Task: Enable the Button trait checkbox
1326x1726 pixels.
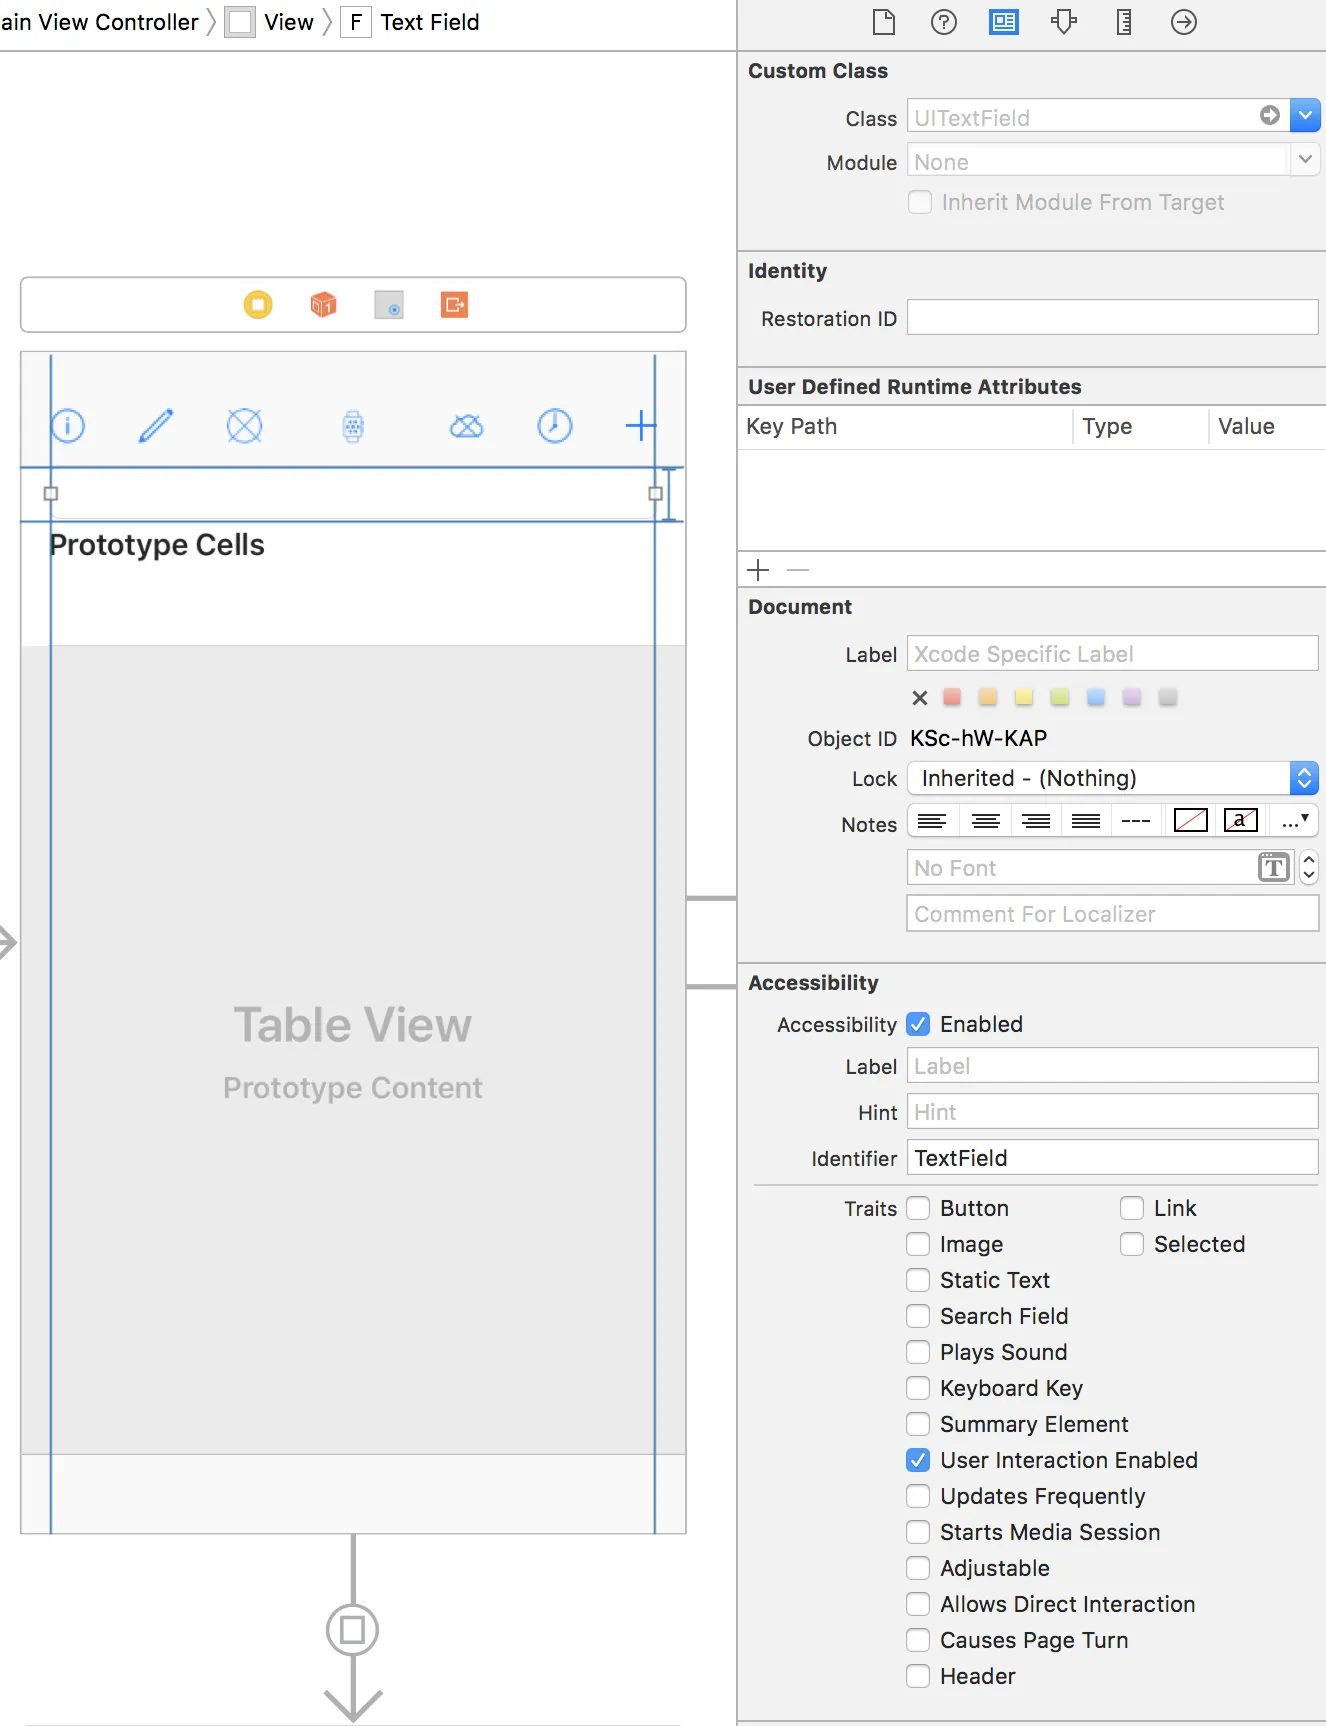Action: pyautogui.click(x=918, y=1208)
